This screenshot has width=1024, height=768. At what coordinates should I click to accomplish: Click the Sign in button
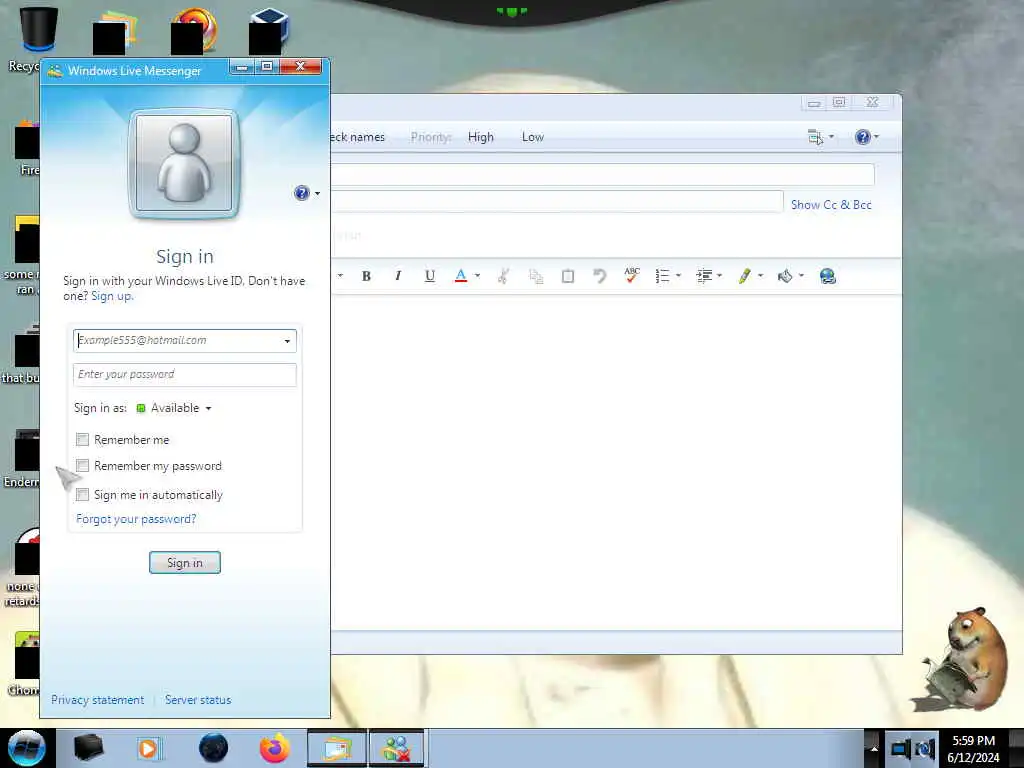(185, 563)
